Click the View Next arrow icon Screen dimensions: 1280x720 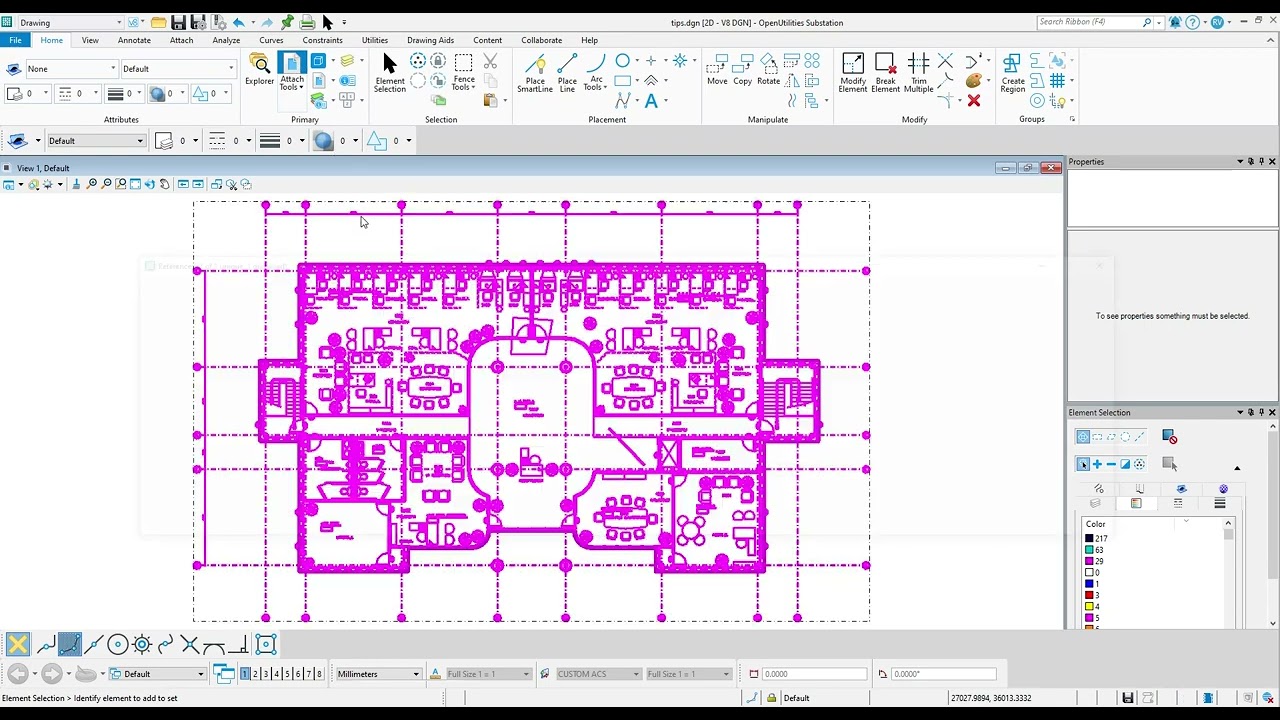click(198, 184)
